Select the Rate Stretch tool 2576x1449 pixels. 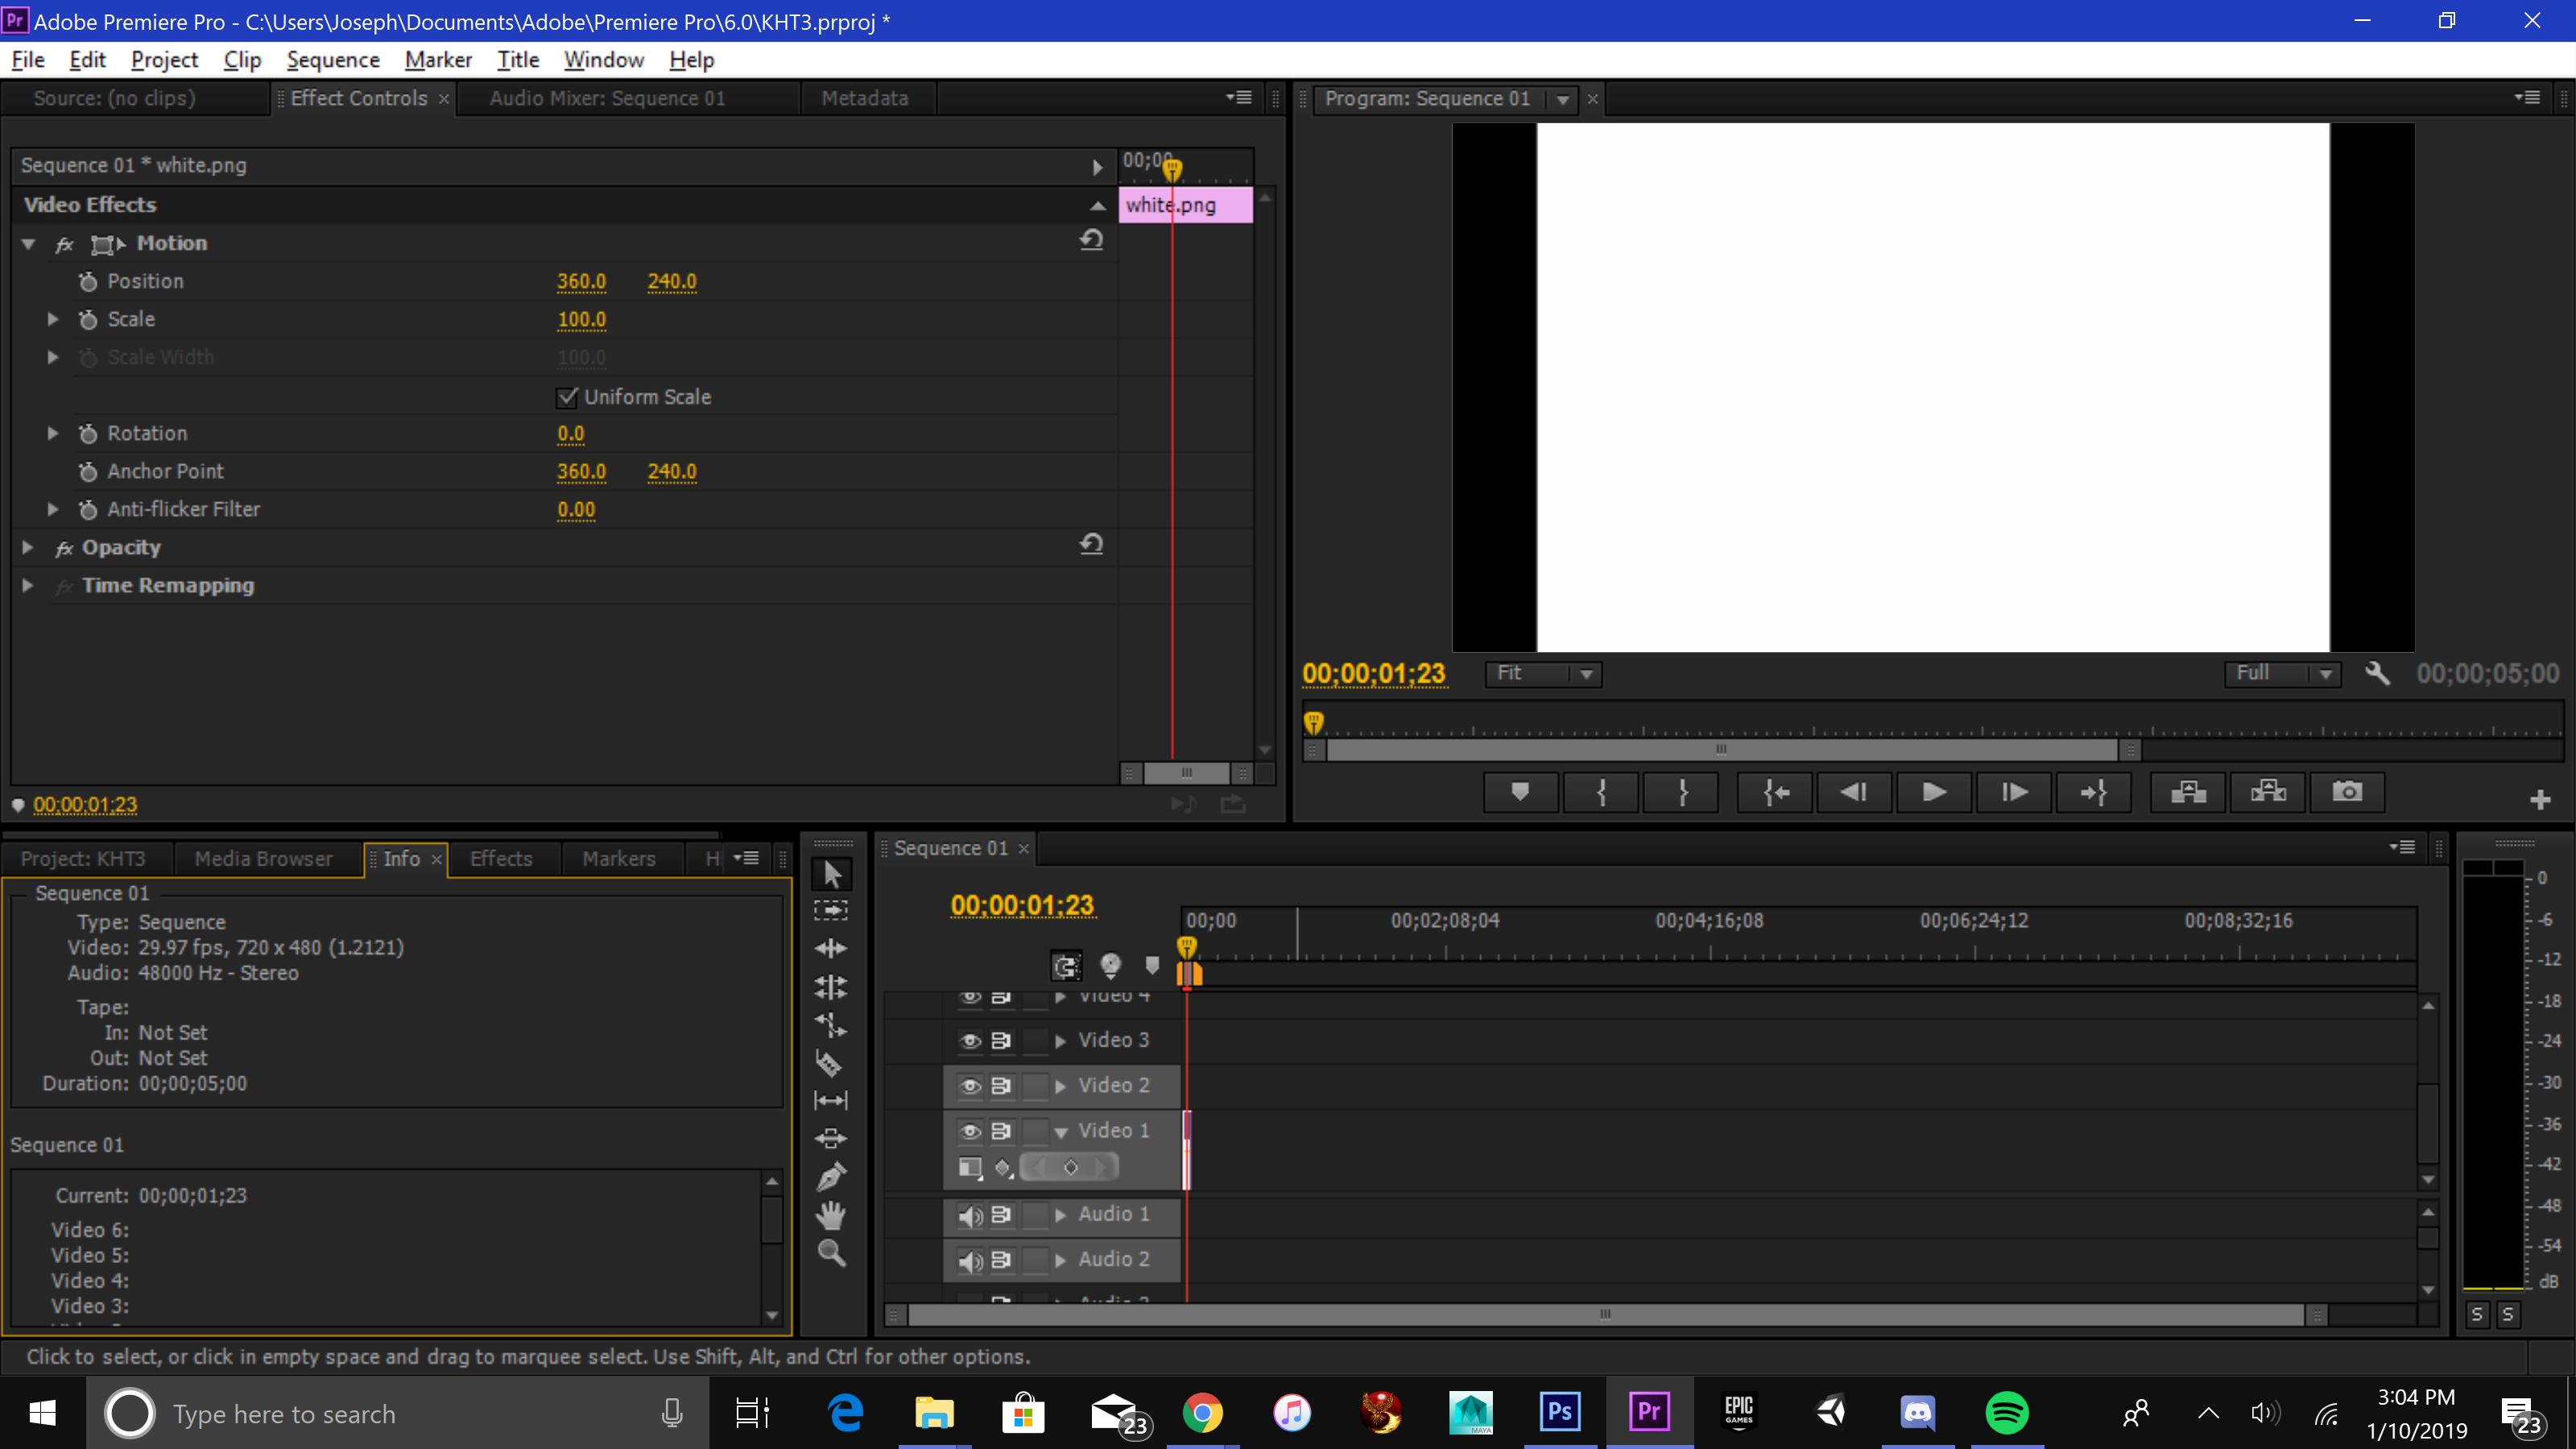click(831, 1025)
